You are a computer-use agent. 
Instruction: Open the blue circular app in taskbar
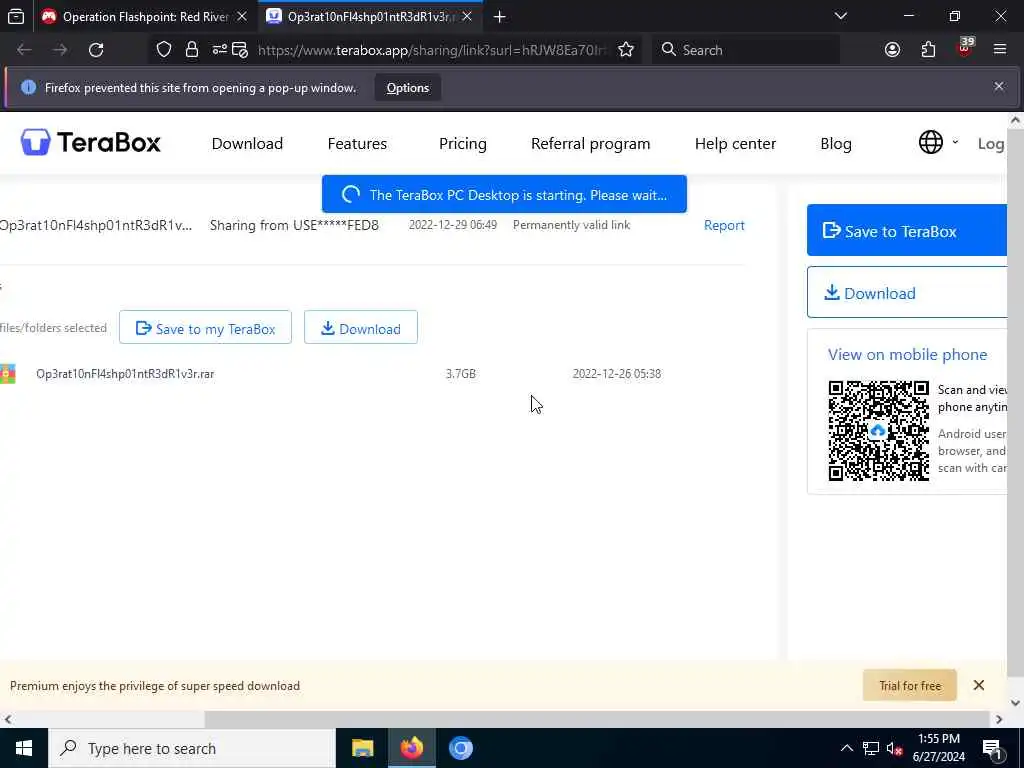(x=460, y=748)
